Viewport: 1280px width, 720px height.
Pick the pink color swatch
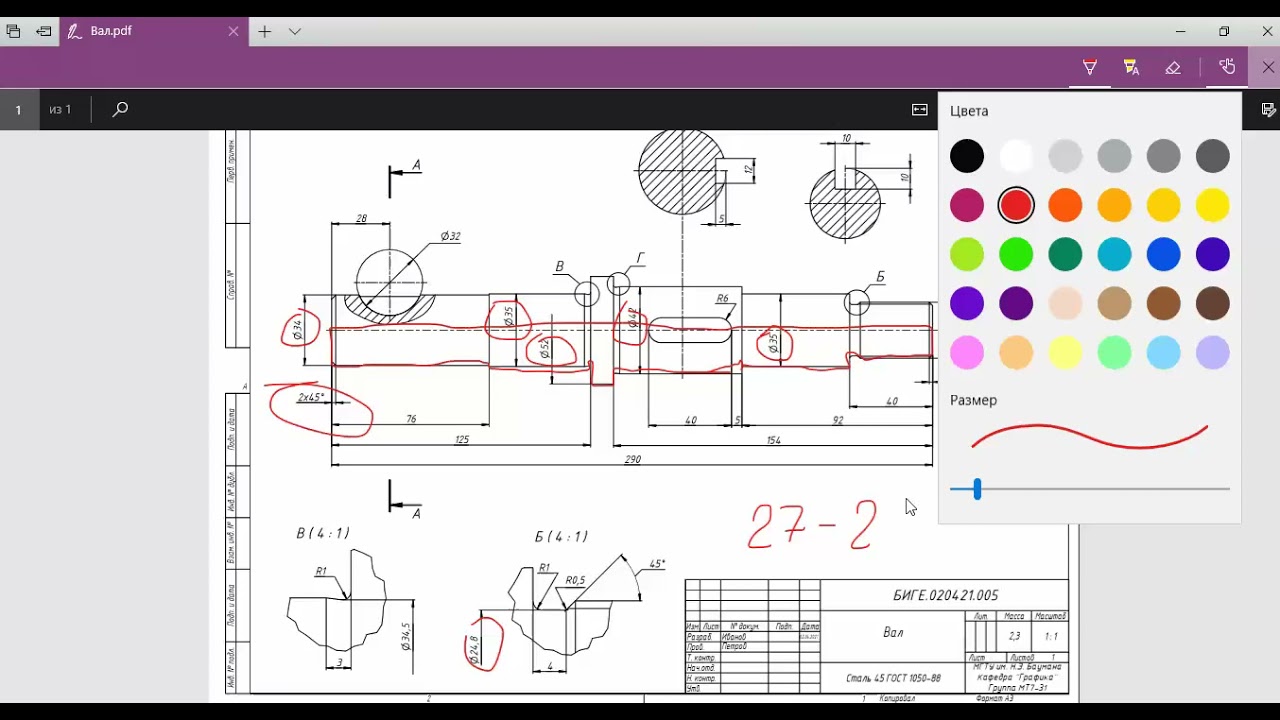967,352
